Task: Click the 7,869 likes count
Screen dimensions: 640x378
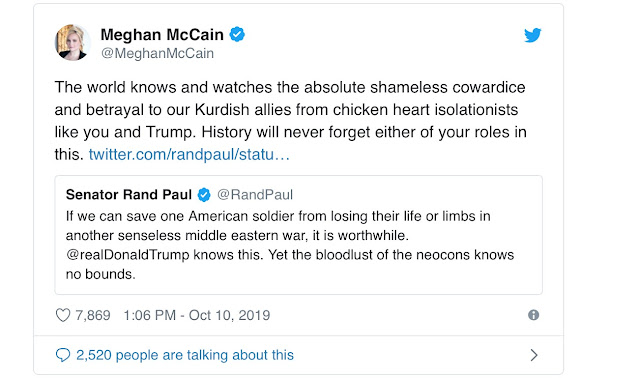Action: (x=93, y=315)
